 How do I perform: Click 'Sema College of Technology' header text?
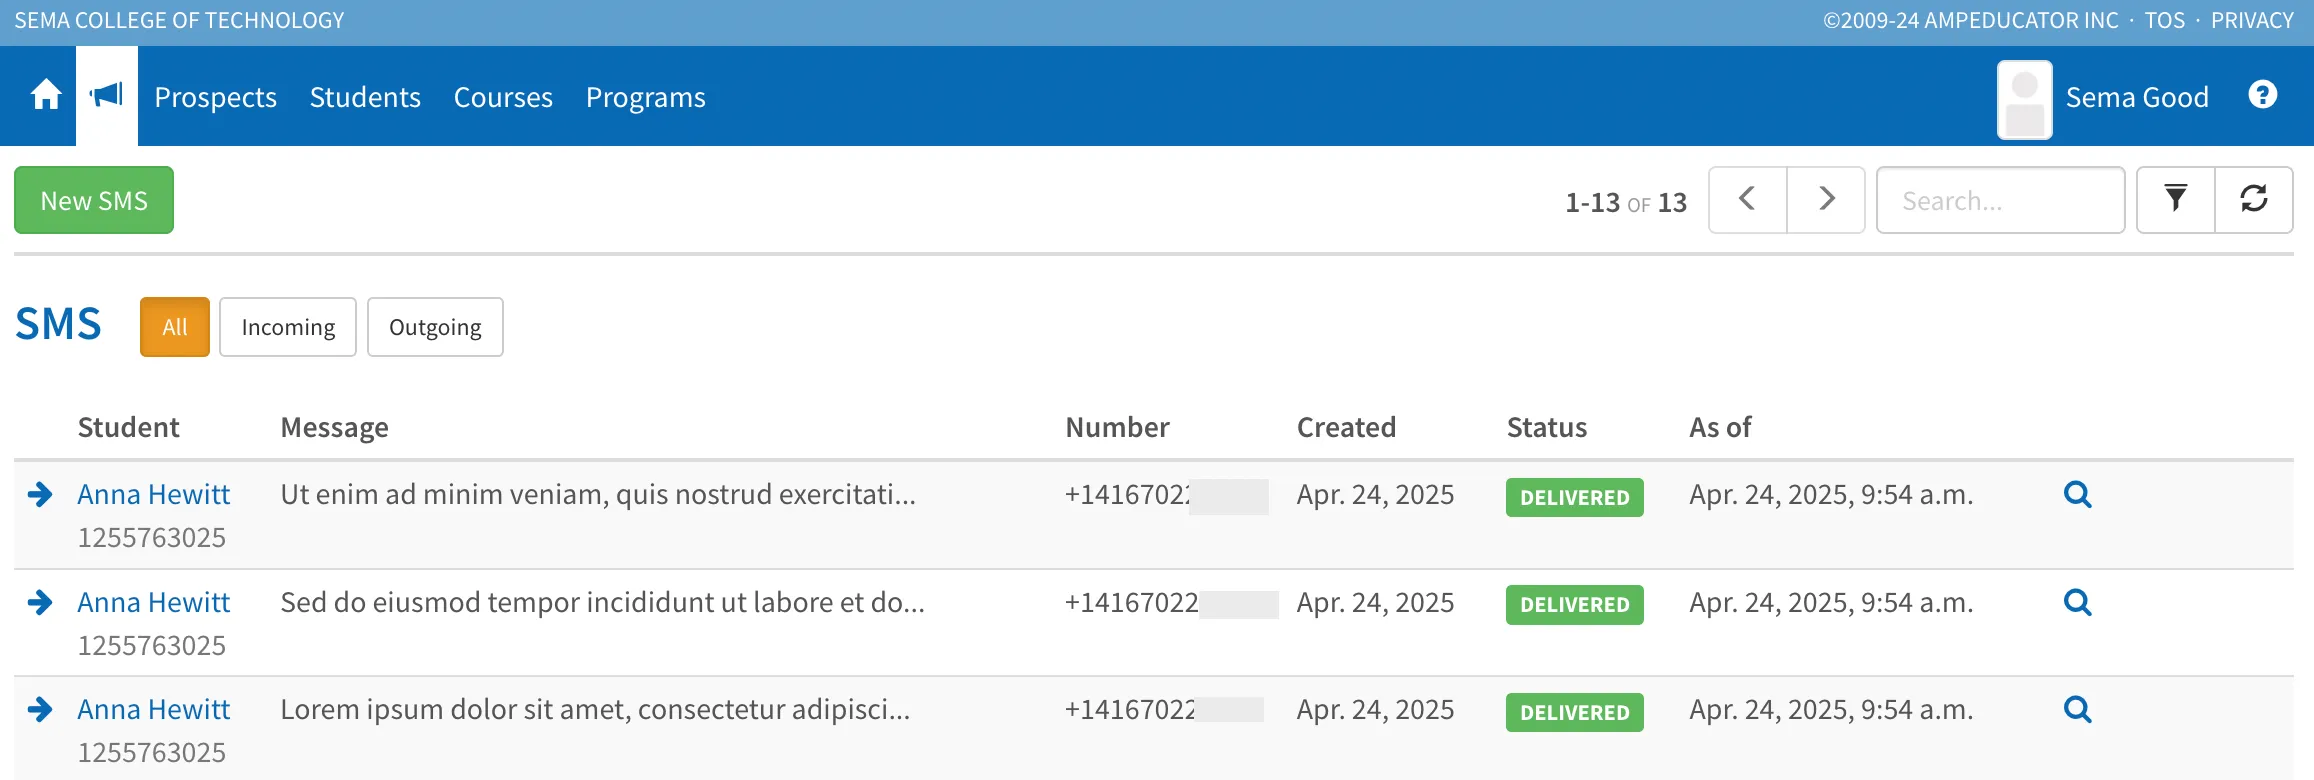click(179, 20)
